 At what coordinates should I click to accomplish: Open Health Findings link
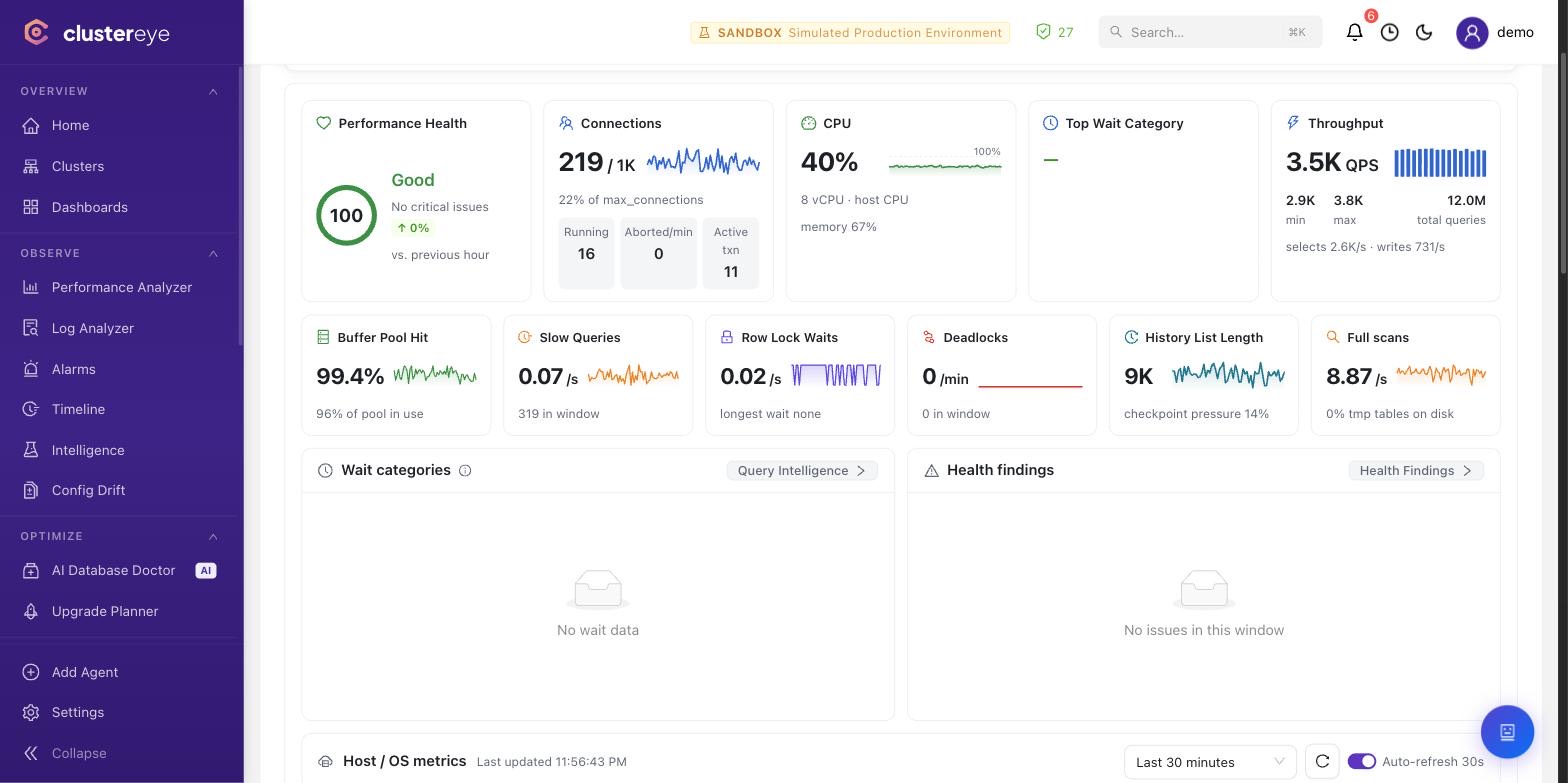pyautogui.click(x=1416, y=470)
